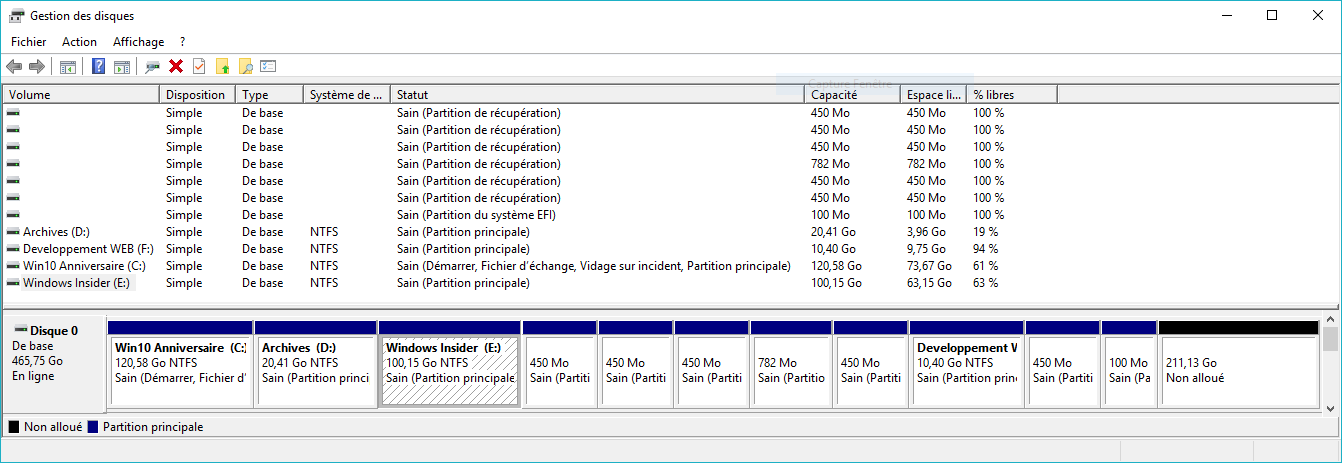Image resolution: width=1342 pixels, height=463 pixels.
Task: Select the Win10 Anniversaire (C:) partition block
Action: click(180, 363)
